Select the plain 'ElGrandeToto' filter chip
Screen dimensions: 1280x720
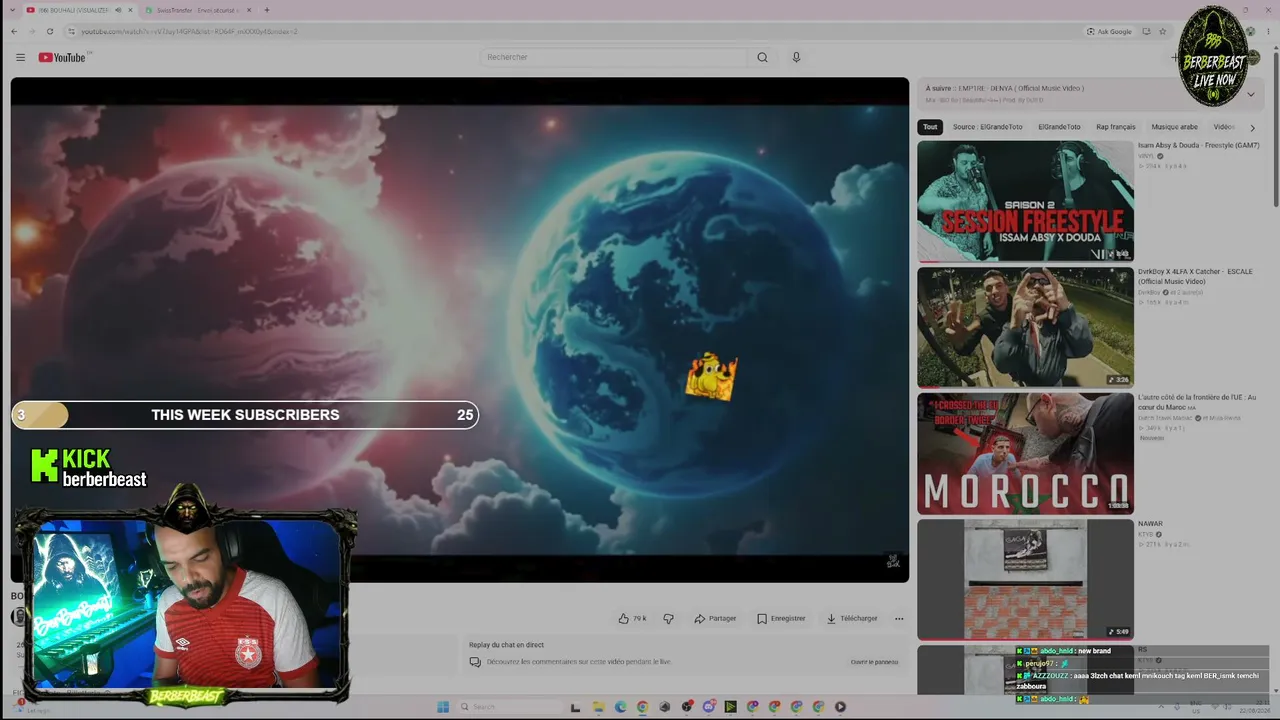[1059, 127]
